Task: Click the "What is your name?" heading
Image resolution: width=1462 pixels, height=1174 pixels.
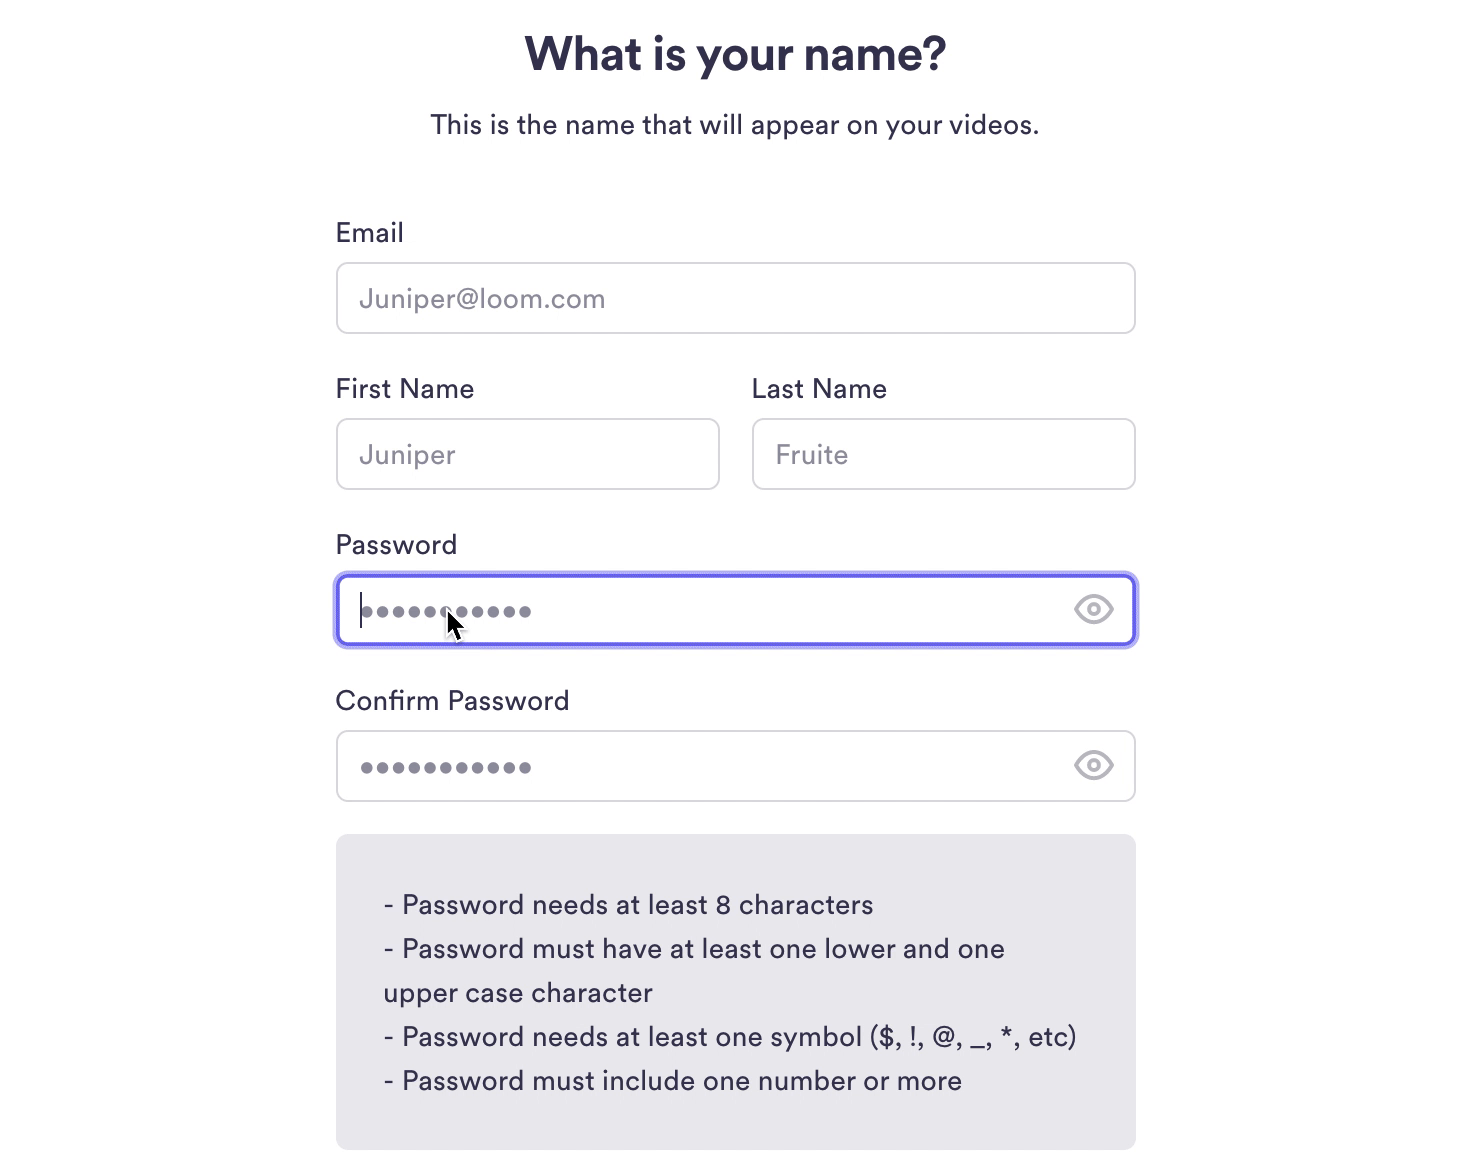Action: click(x=735, y=54)
